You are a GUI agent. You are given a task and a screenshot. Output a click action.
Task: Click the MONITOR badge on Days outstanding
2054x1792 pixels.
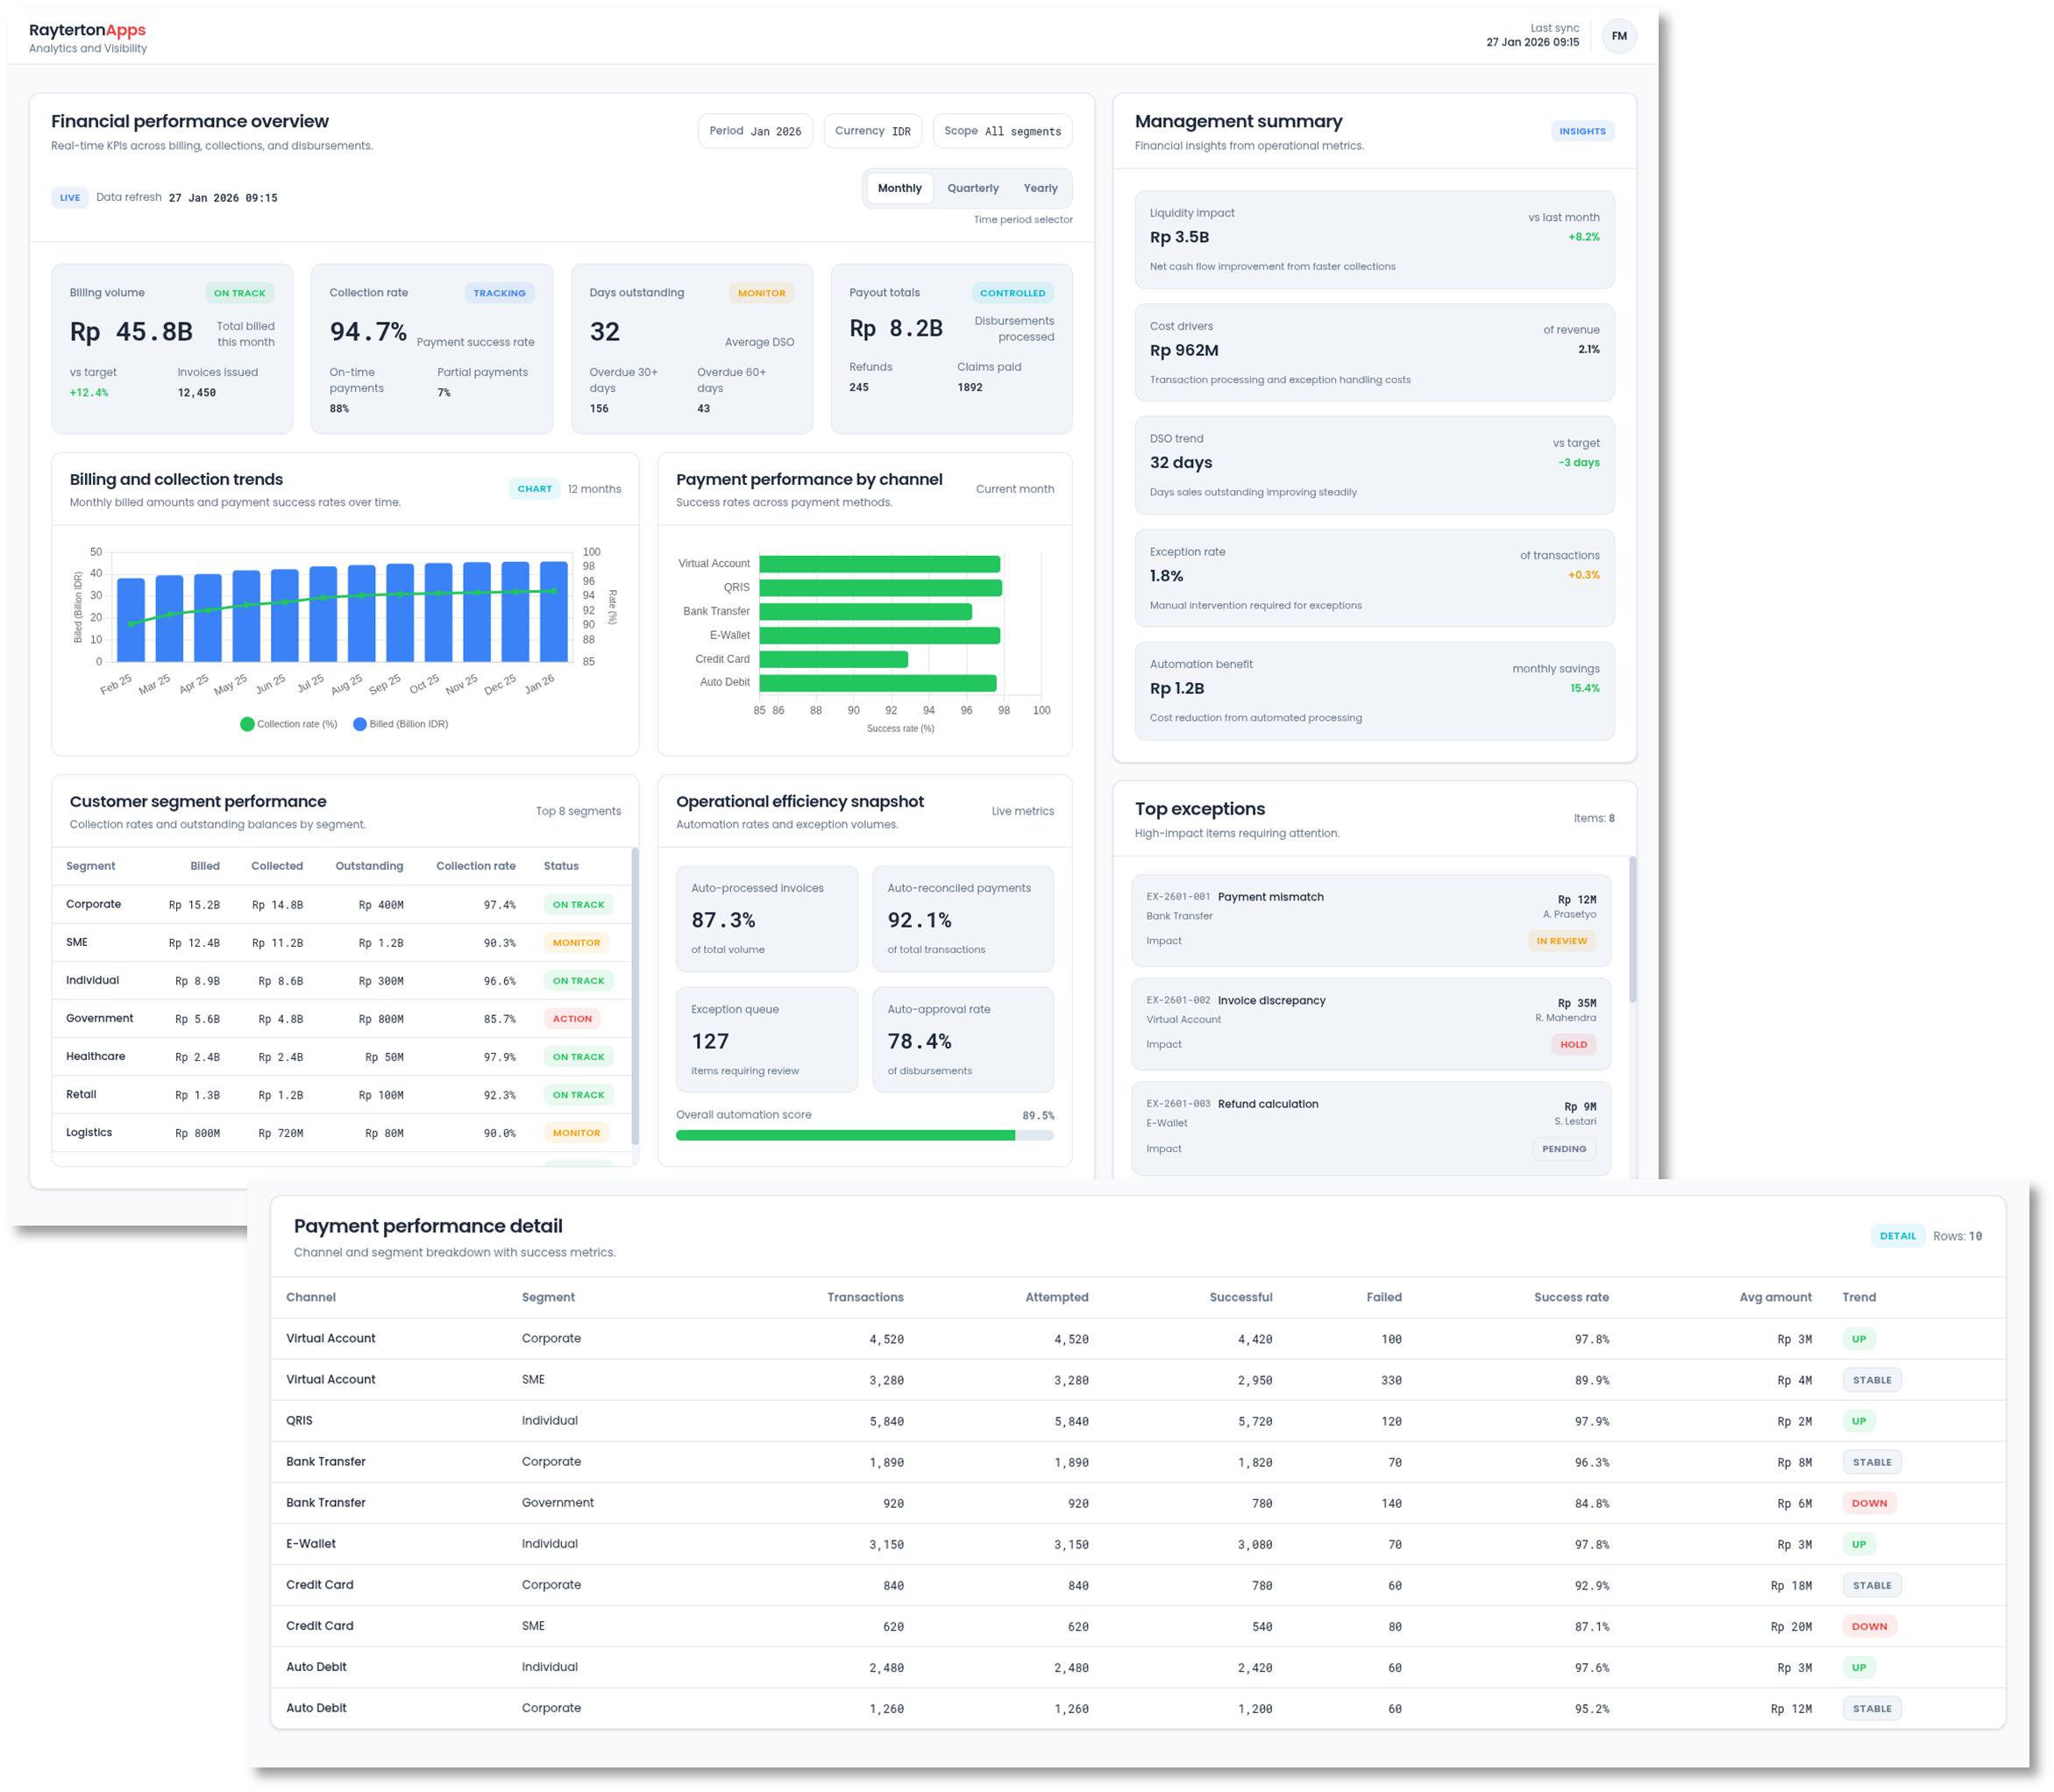pos(762,293)
